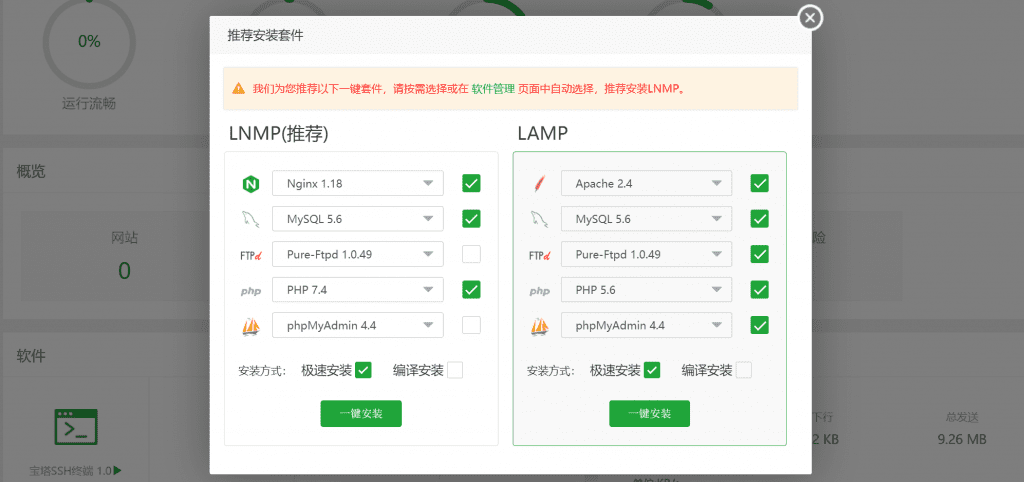This screenshot has height=482, width=1024.
Task: Expand phpMyAdmin 4.4 dropdown in LNMP
Action: pyautogui.click(x=357, y=325)
